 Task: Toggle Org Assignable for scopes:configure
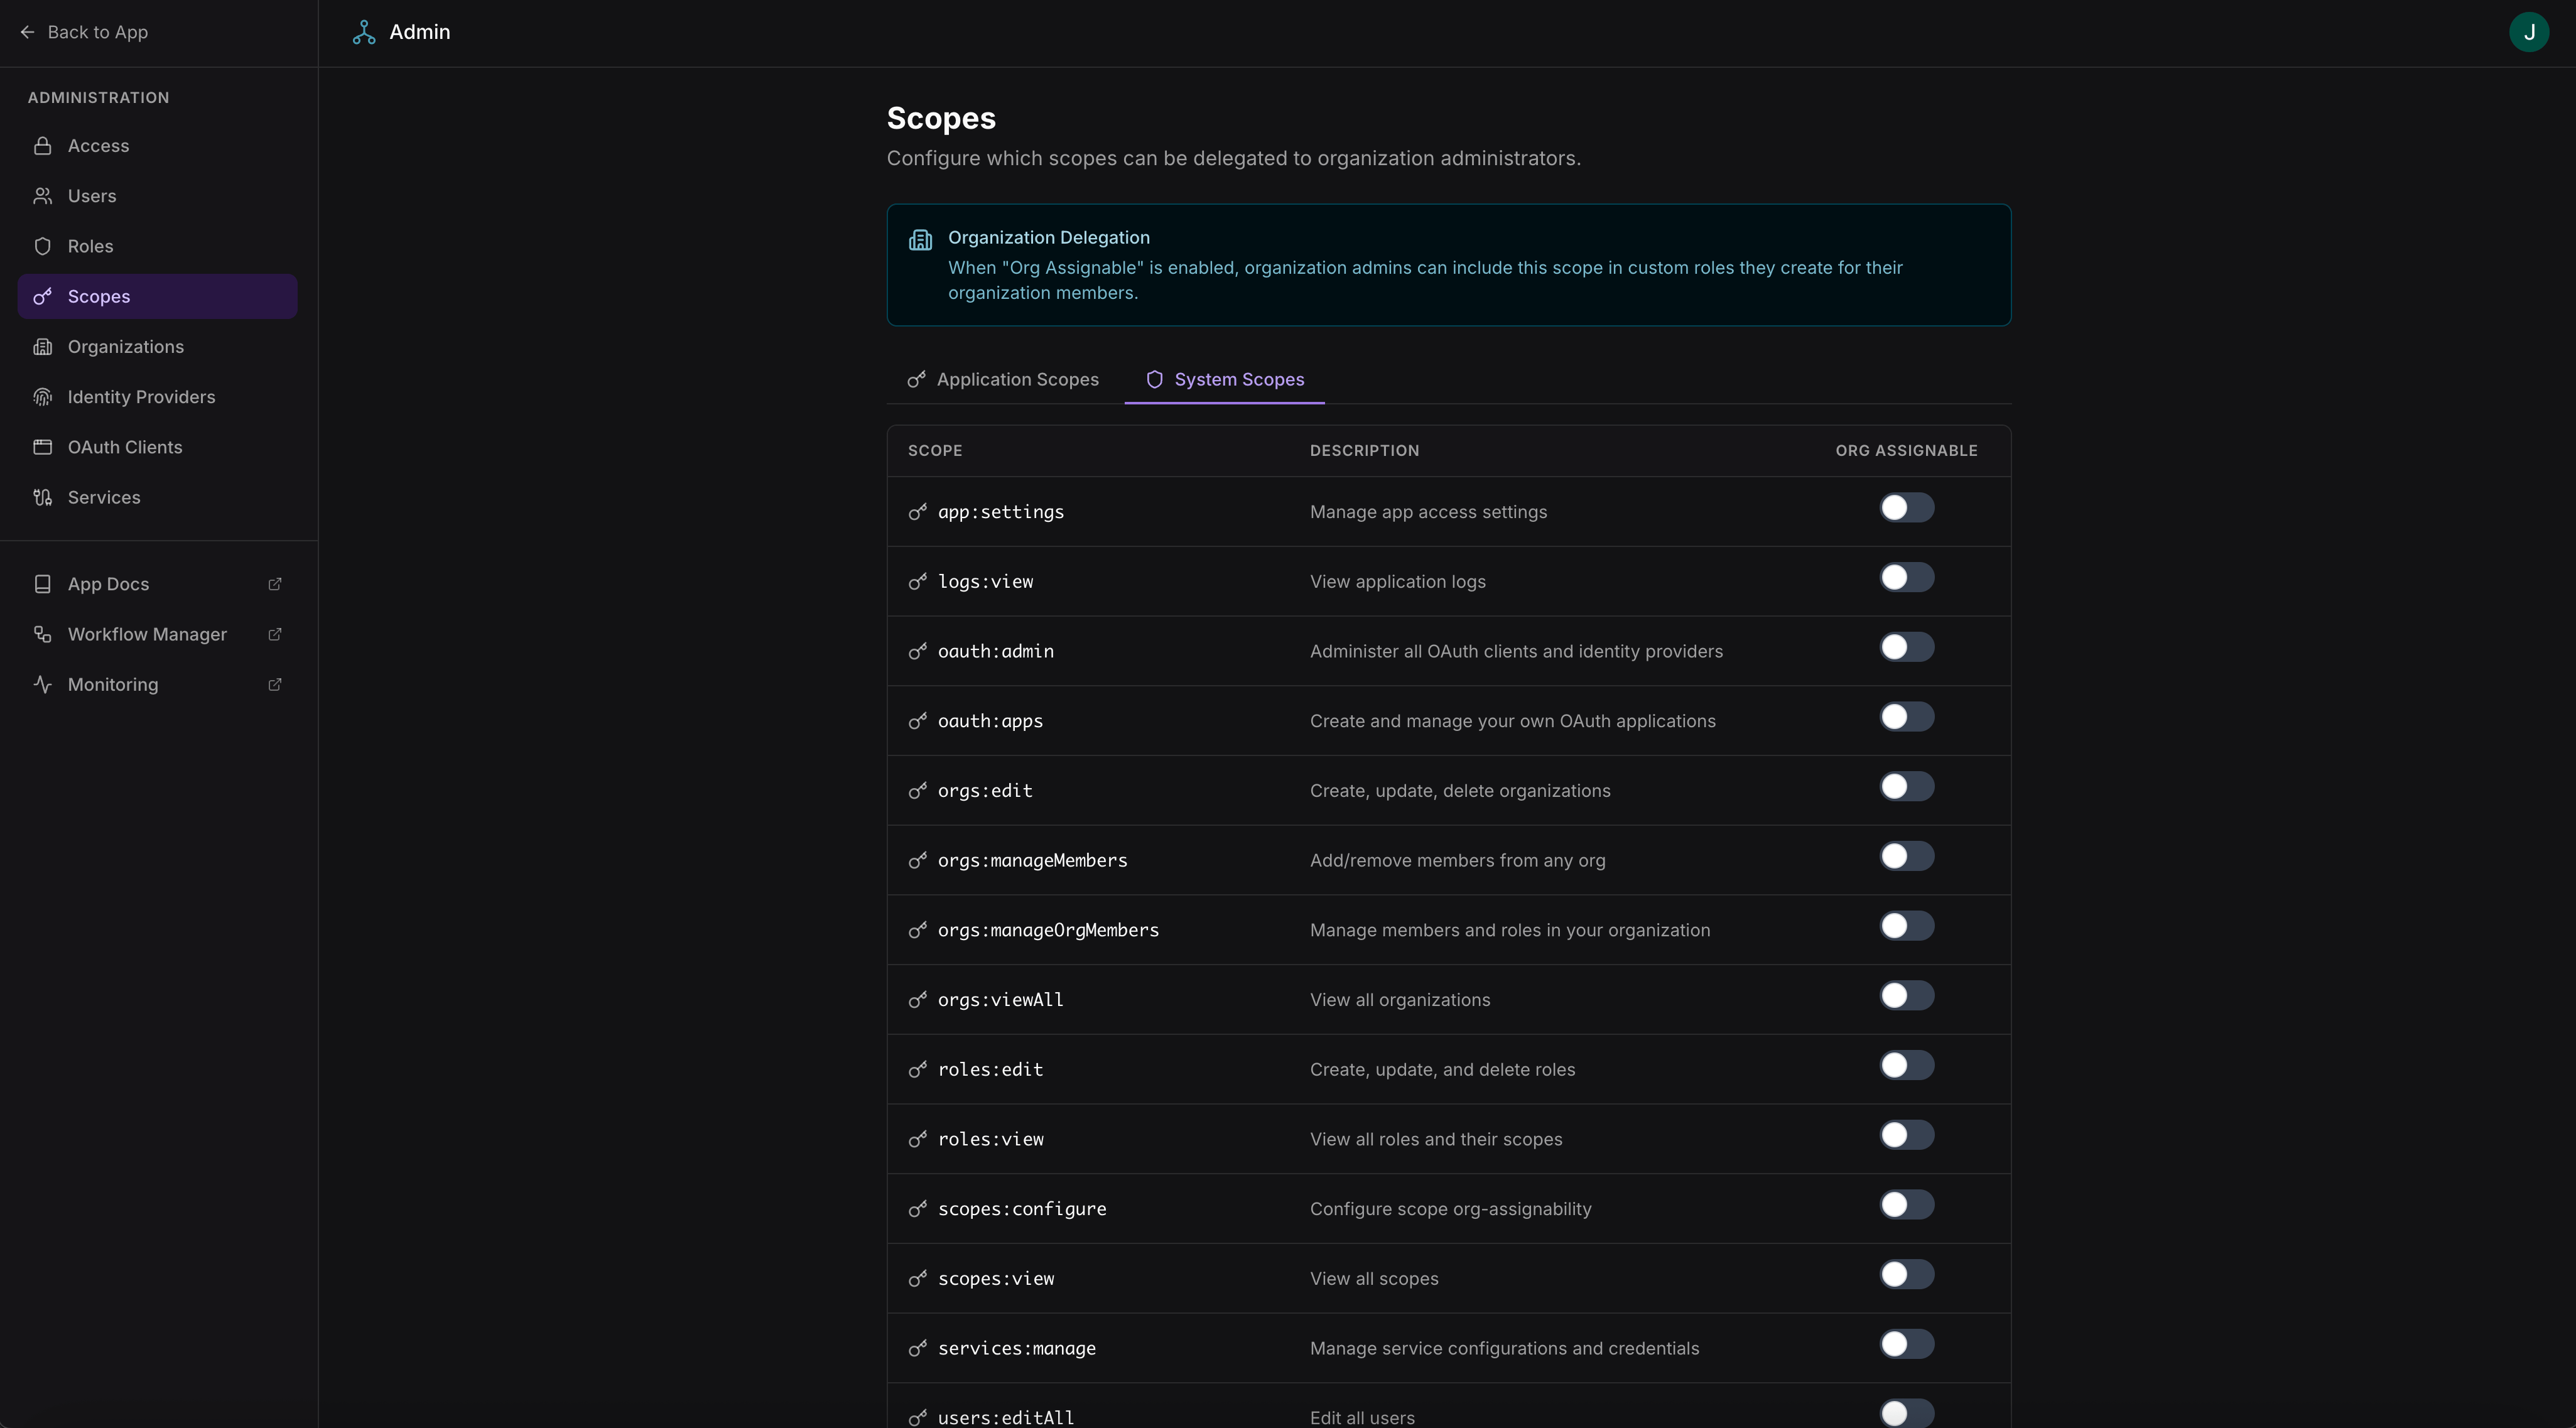click(1906, 1205)
